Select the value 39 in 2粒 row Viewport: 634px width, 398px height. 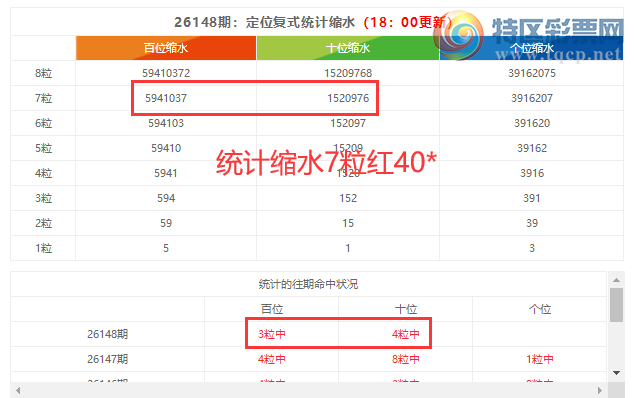(532, 223)
